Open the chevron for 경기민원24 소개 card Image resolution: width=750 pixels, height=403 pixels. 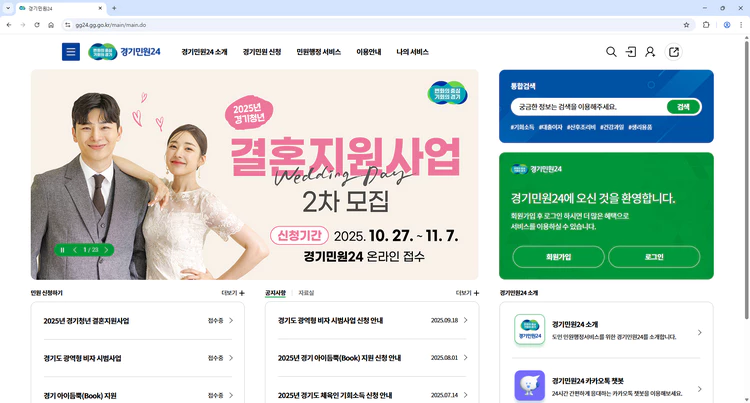tap(699, 332)
